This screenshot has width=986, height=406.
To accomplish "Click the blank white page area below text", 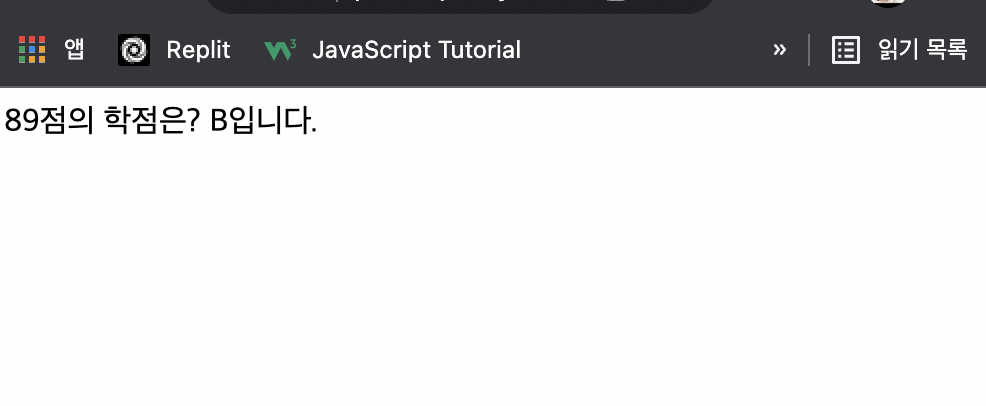I will [x=490, y=280].
